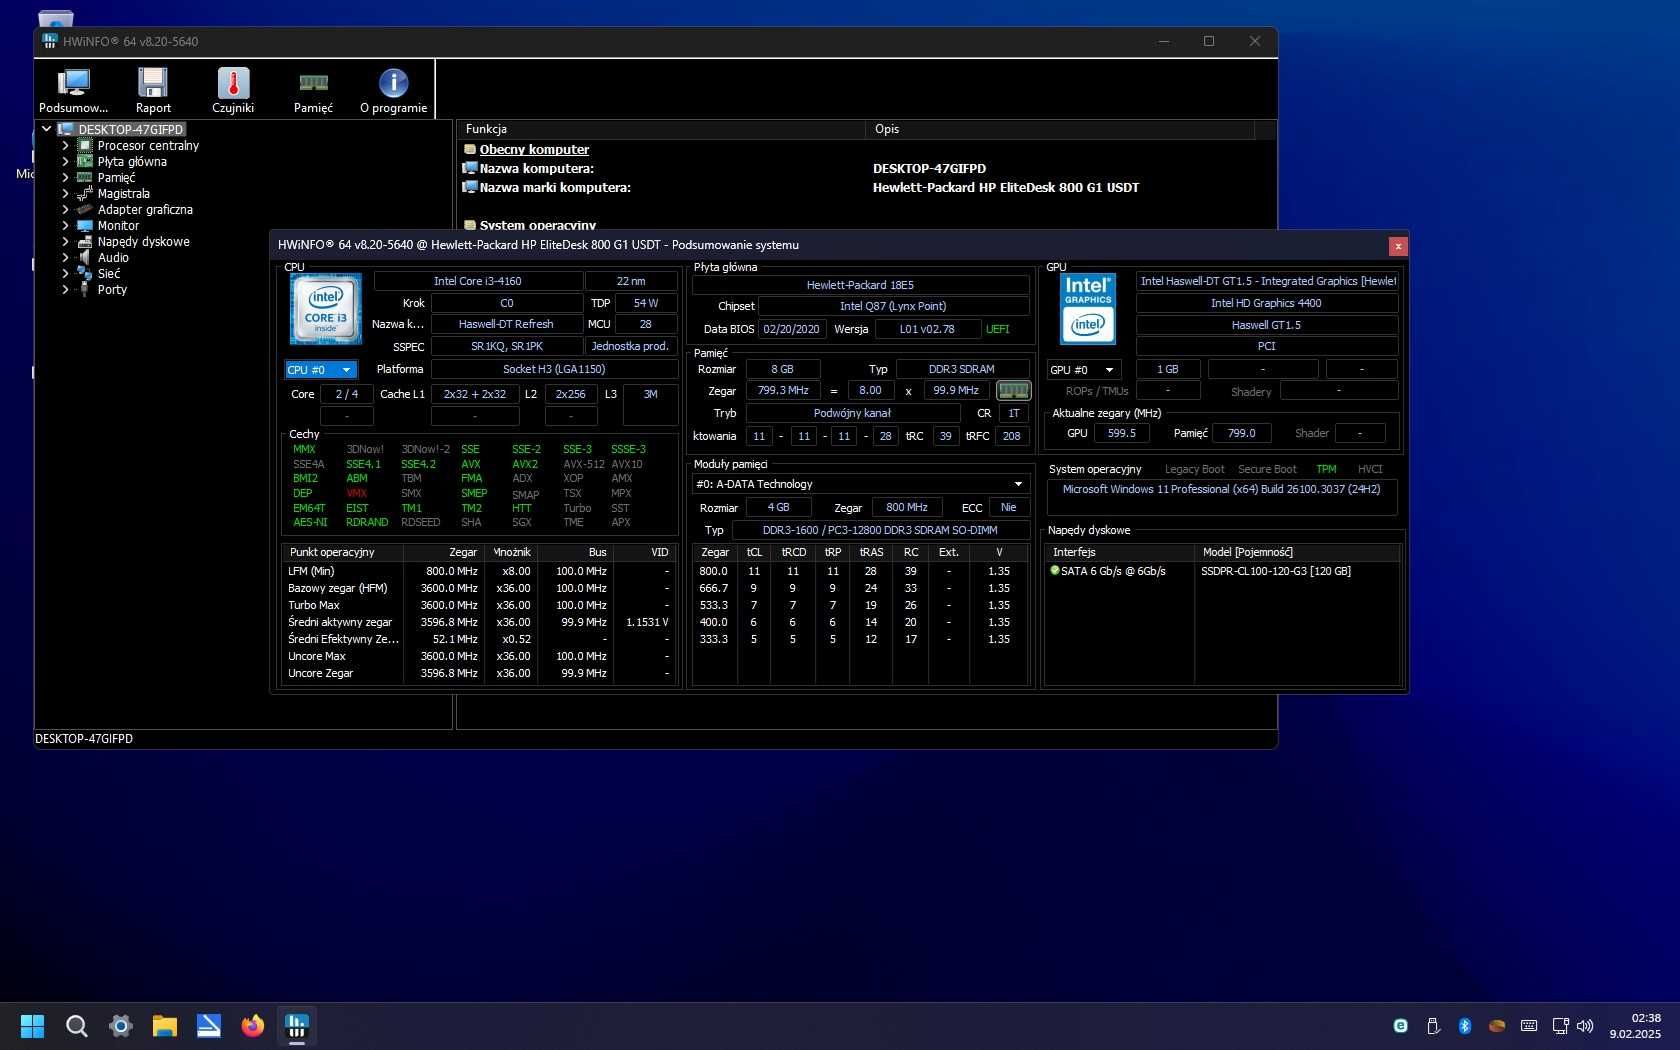Click the Intel Core i3 logo
Screen dimensions: 1680x1050
(x=326, y=310)
